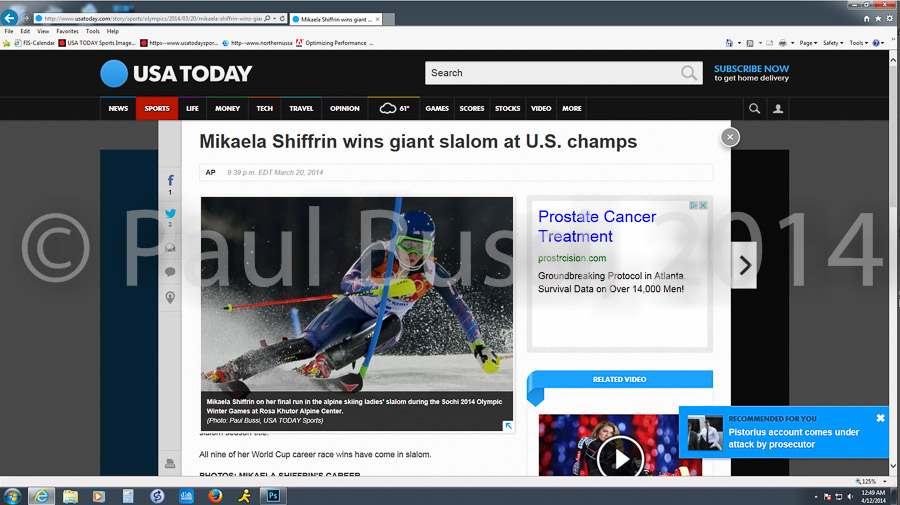Click the location pin sidebar icon
900x505 pixels.
point(170,297)
